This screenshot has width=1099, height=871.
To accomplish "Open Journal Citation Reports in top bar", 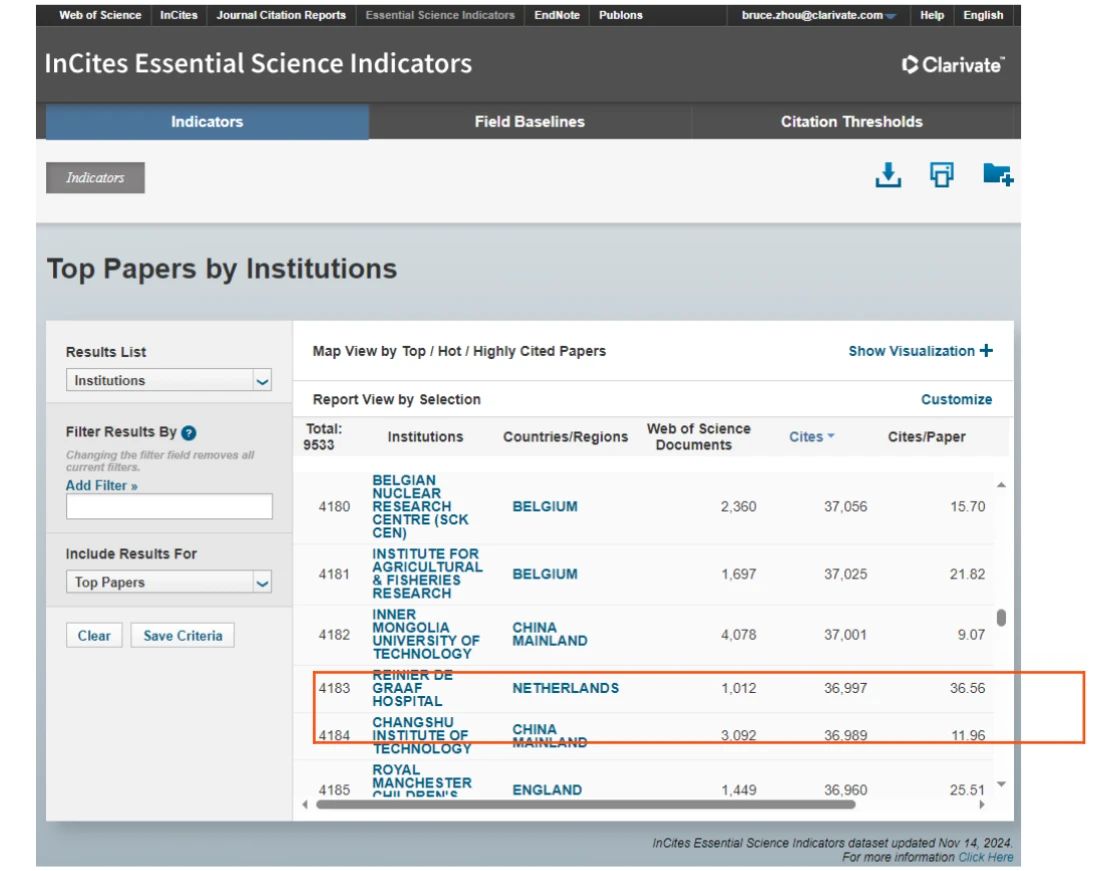I will [x=281, y=16].
